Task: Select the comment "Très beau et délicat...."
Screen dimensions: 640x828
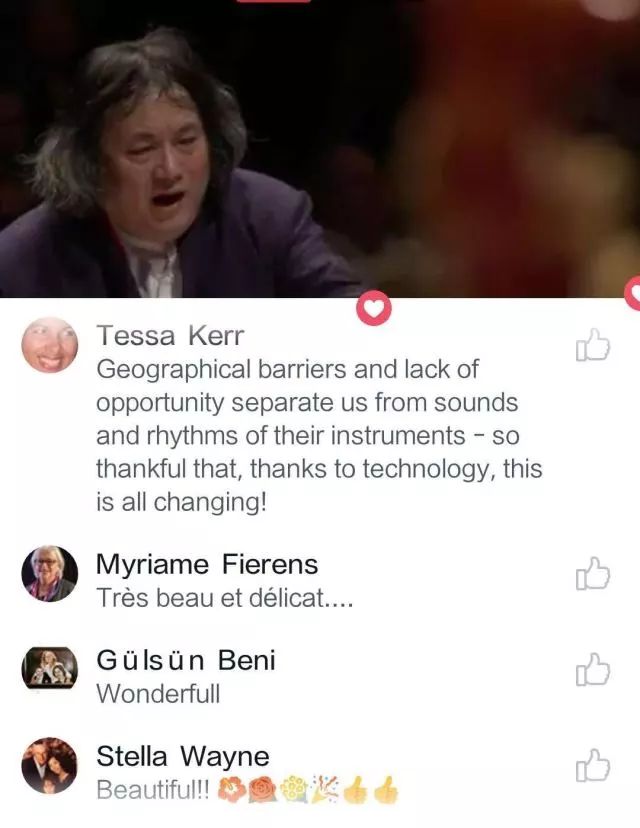Action: 224,598
